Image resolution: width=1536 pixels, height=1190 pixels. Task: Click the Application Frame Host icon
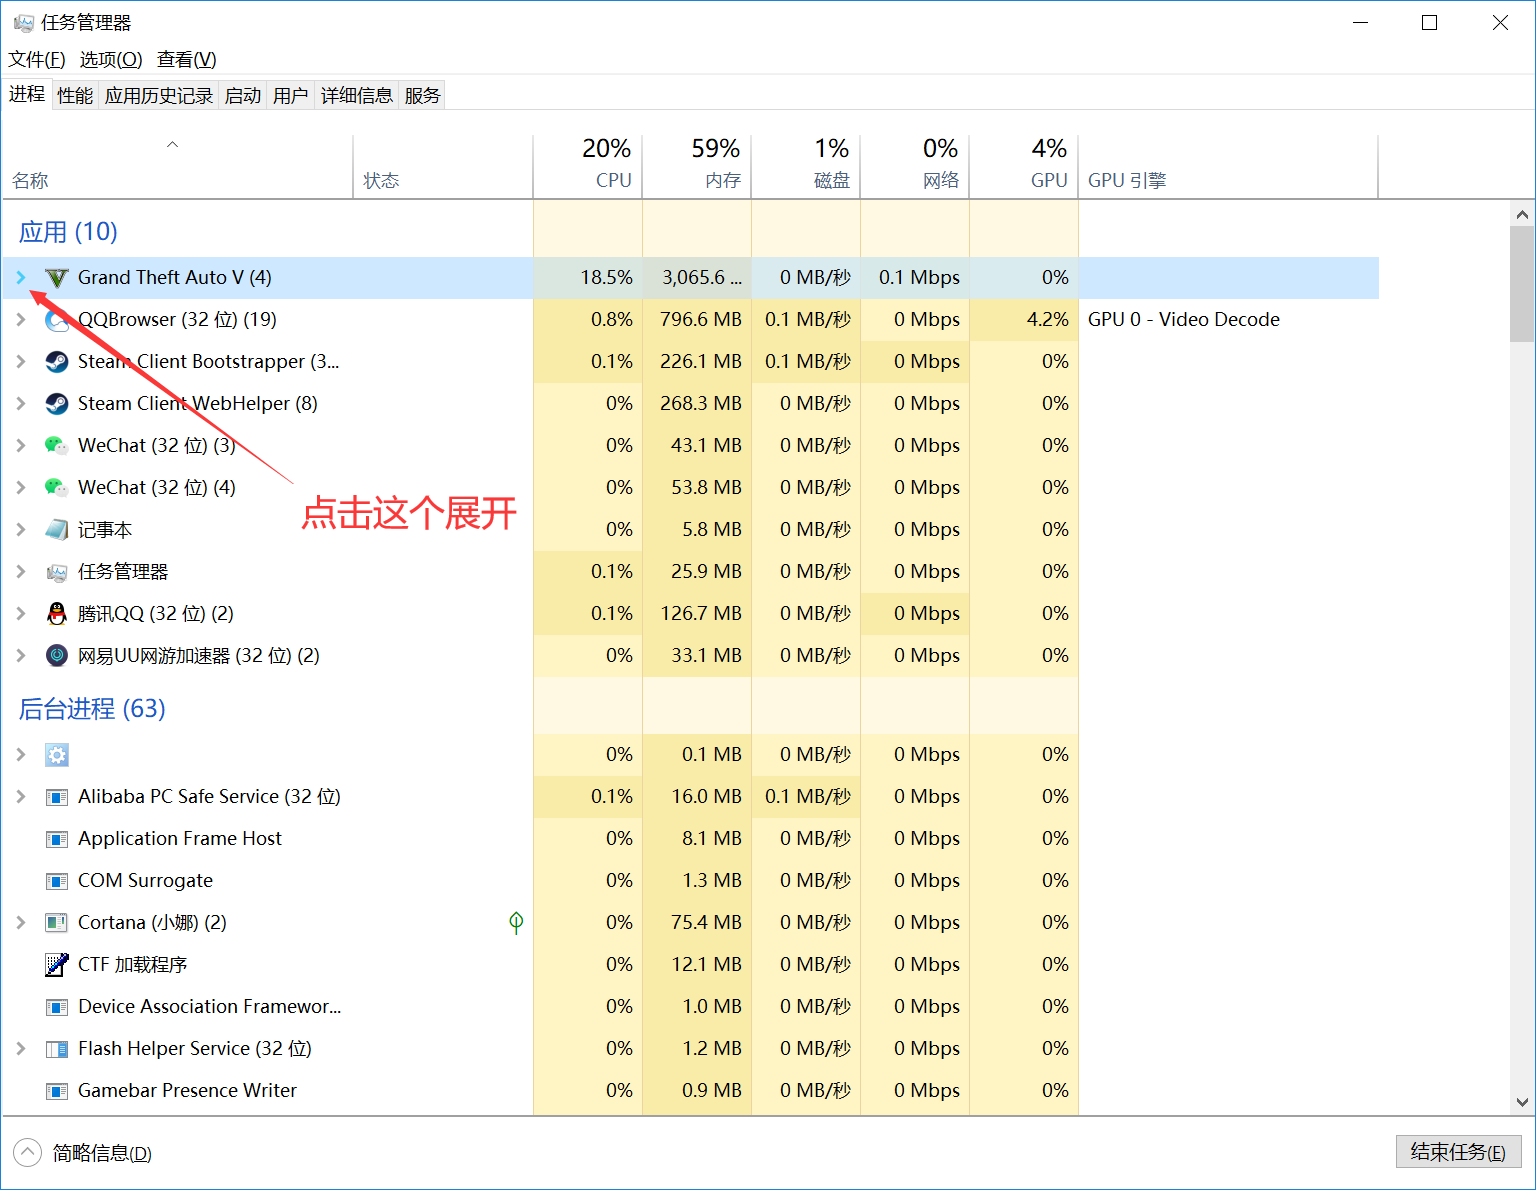[x=57, y=839]
